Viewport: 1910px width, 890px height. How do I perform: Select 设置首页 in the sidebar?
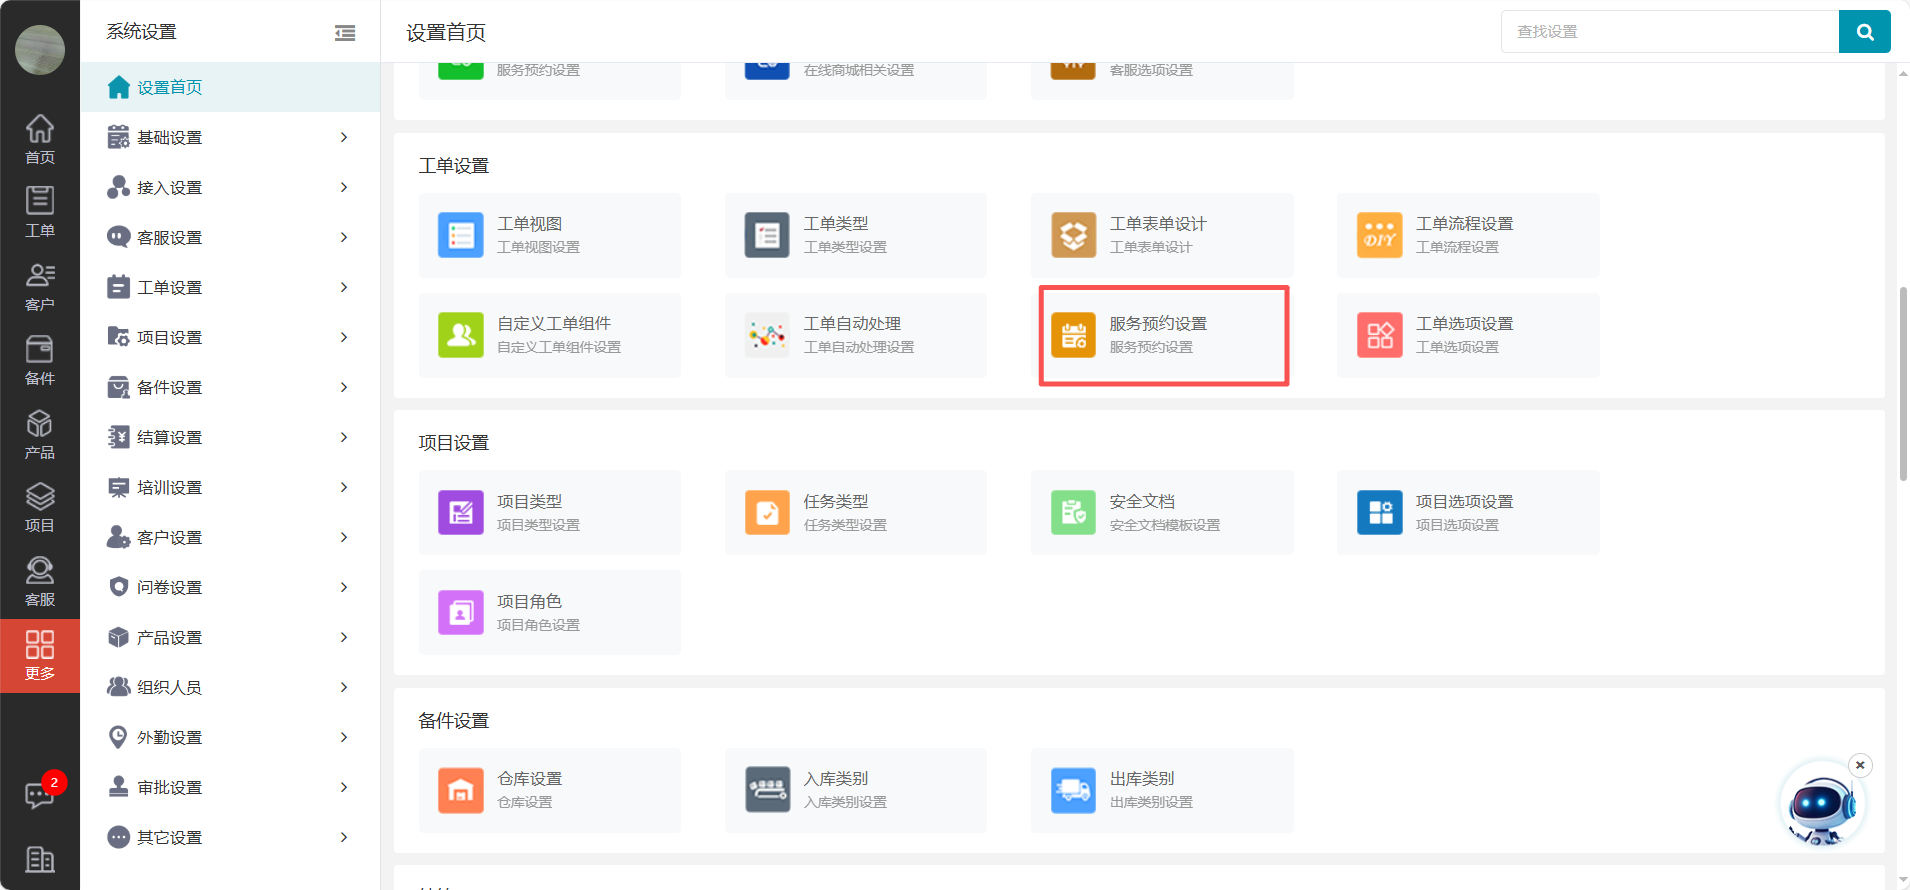170,87
